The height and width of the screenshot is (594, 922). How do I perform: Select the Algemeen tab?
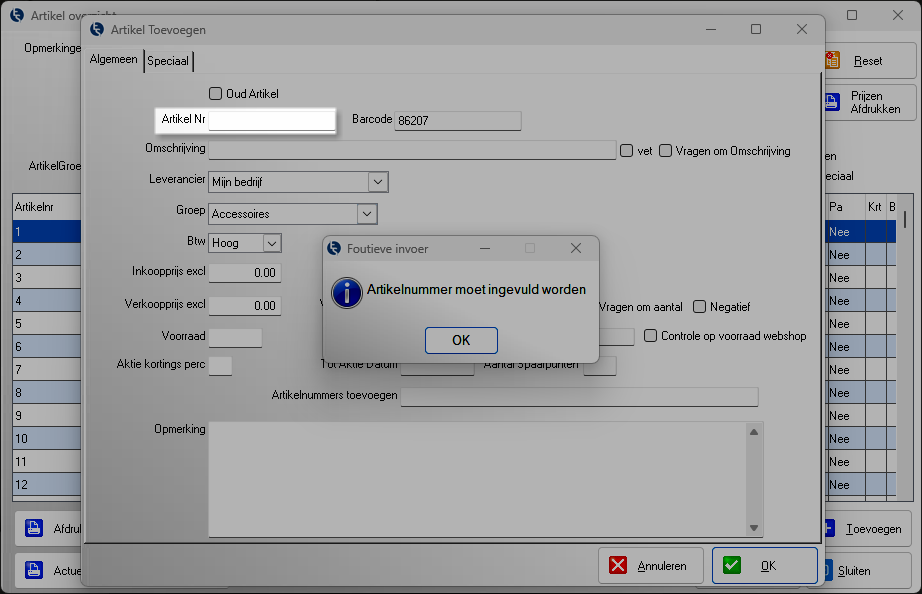[114, 60]
